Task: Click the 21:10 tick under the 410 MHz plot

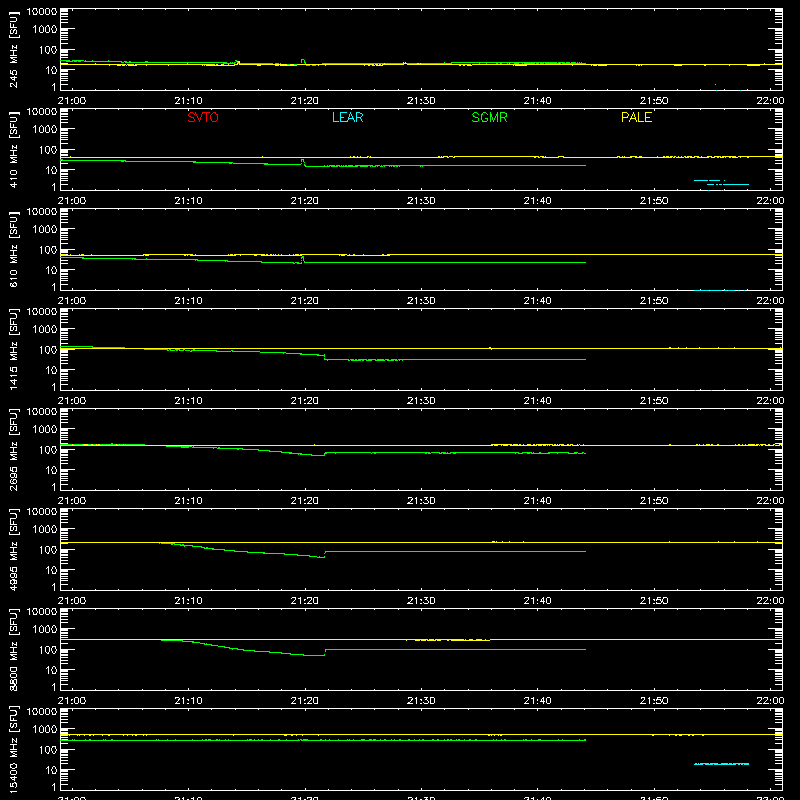Action: tap(188, 201)
